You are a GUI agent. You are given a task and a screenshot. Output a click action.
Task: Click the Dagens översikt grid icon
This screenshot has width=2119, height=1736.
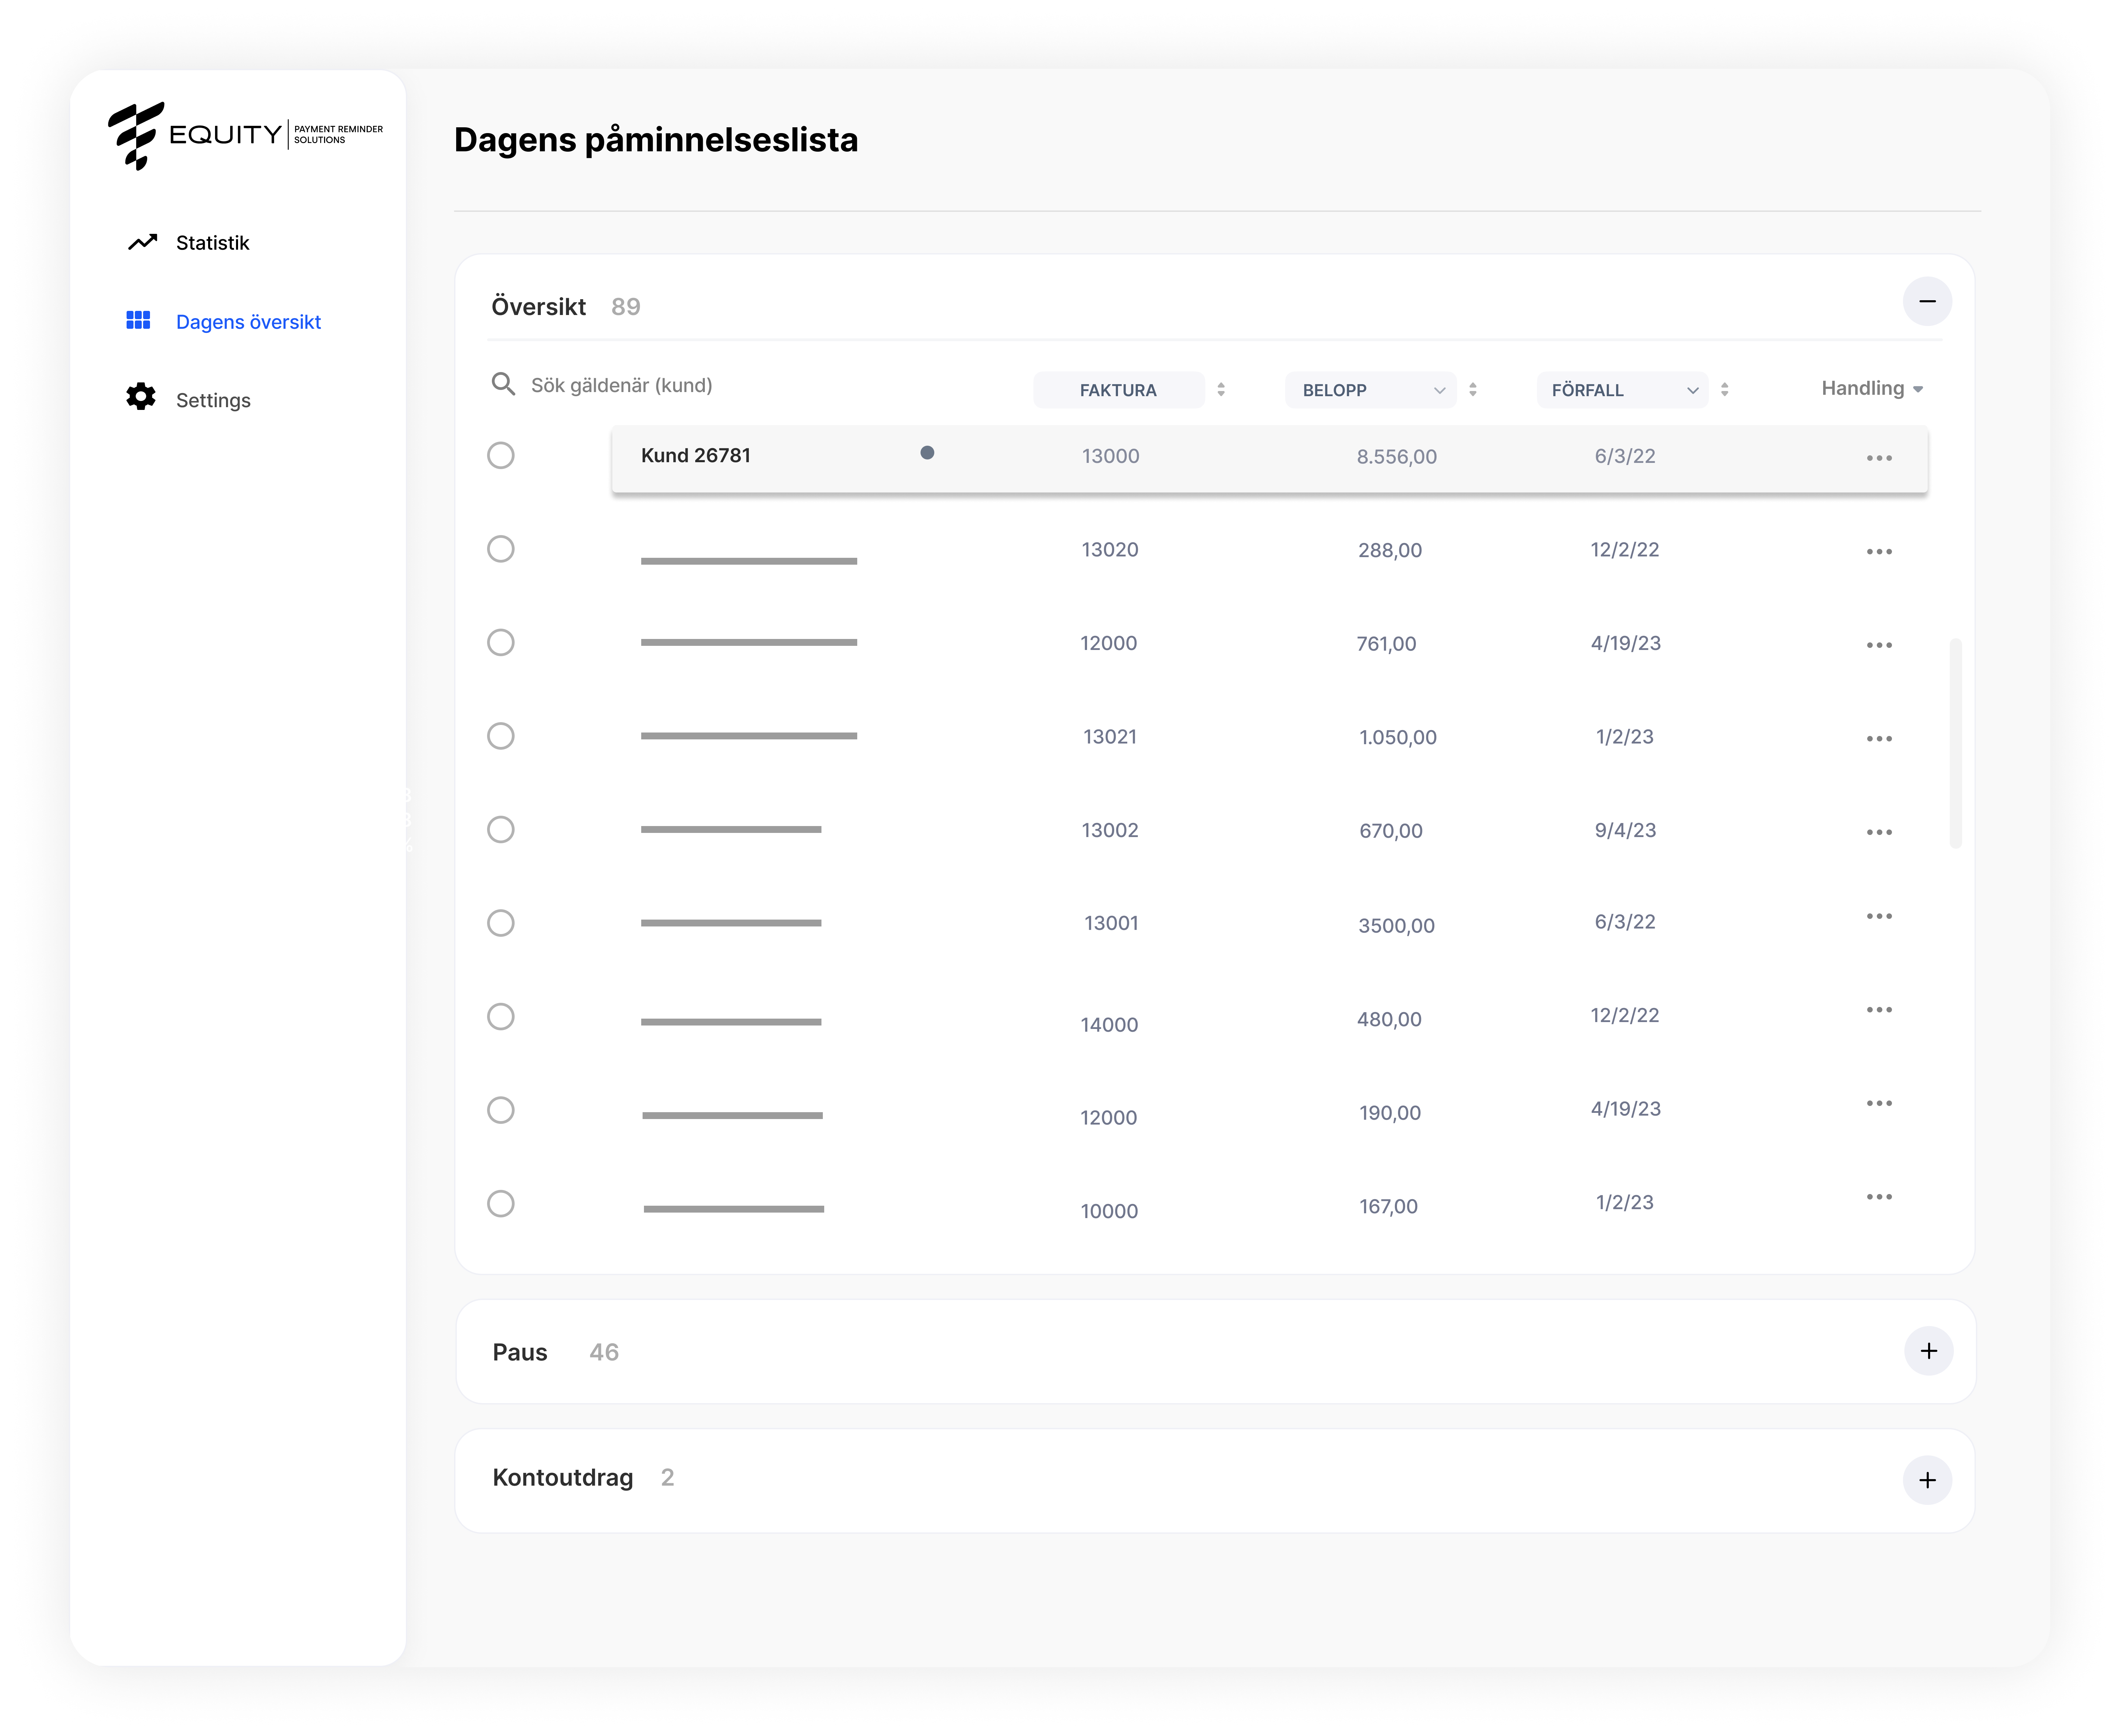pyautogui.click(x=138, y=320)
